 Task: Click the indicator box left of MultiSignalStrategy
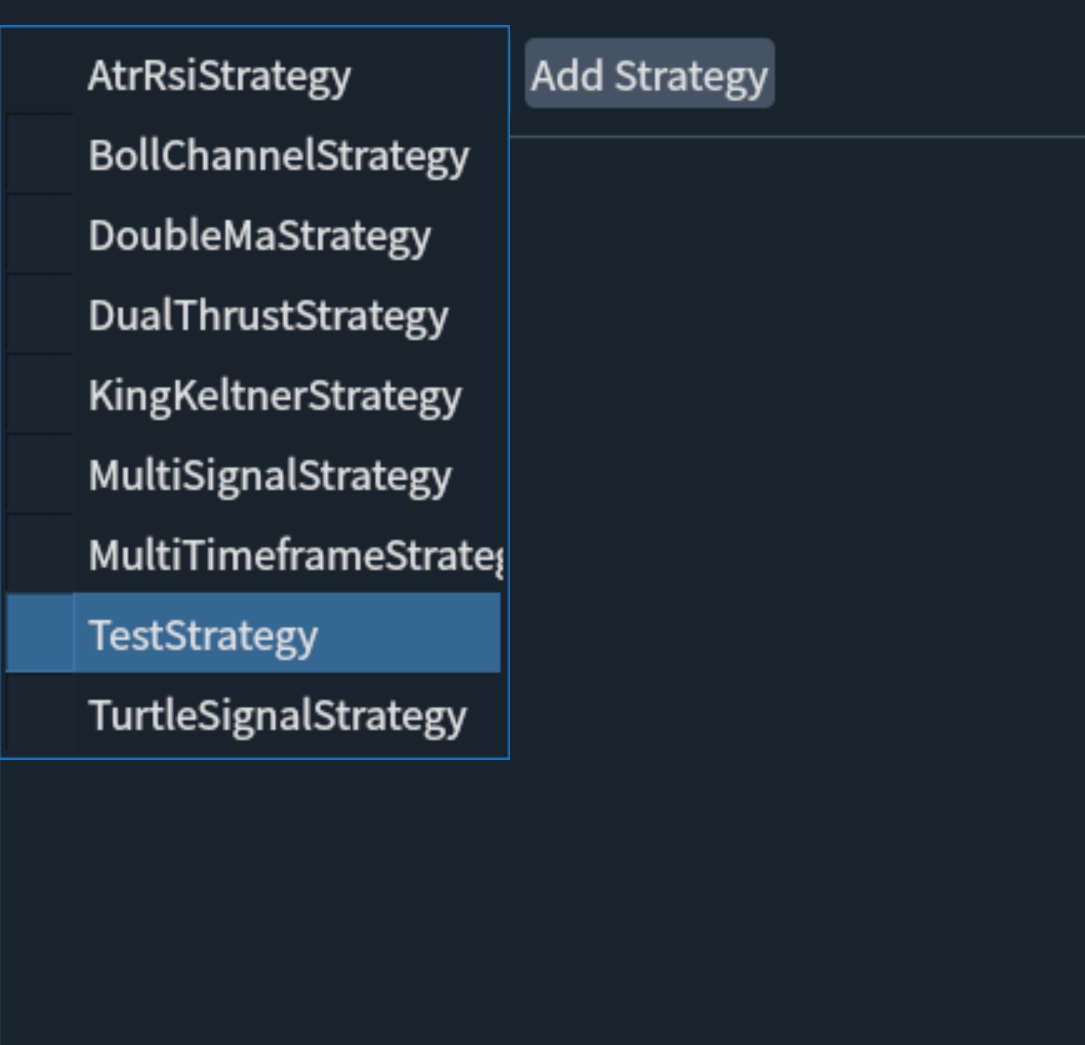click(x=40, y=476)
